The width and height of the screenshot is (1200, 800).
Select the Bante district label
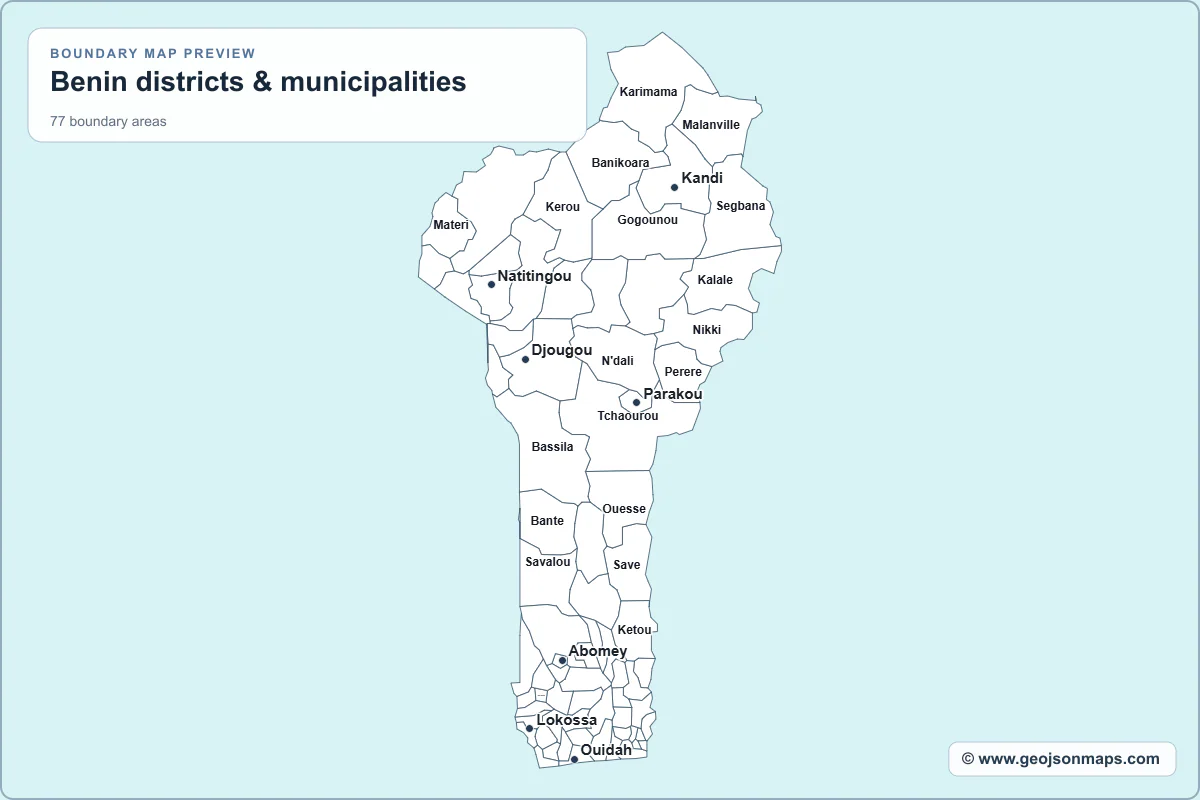pos(547,521)
